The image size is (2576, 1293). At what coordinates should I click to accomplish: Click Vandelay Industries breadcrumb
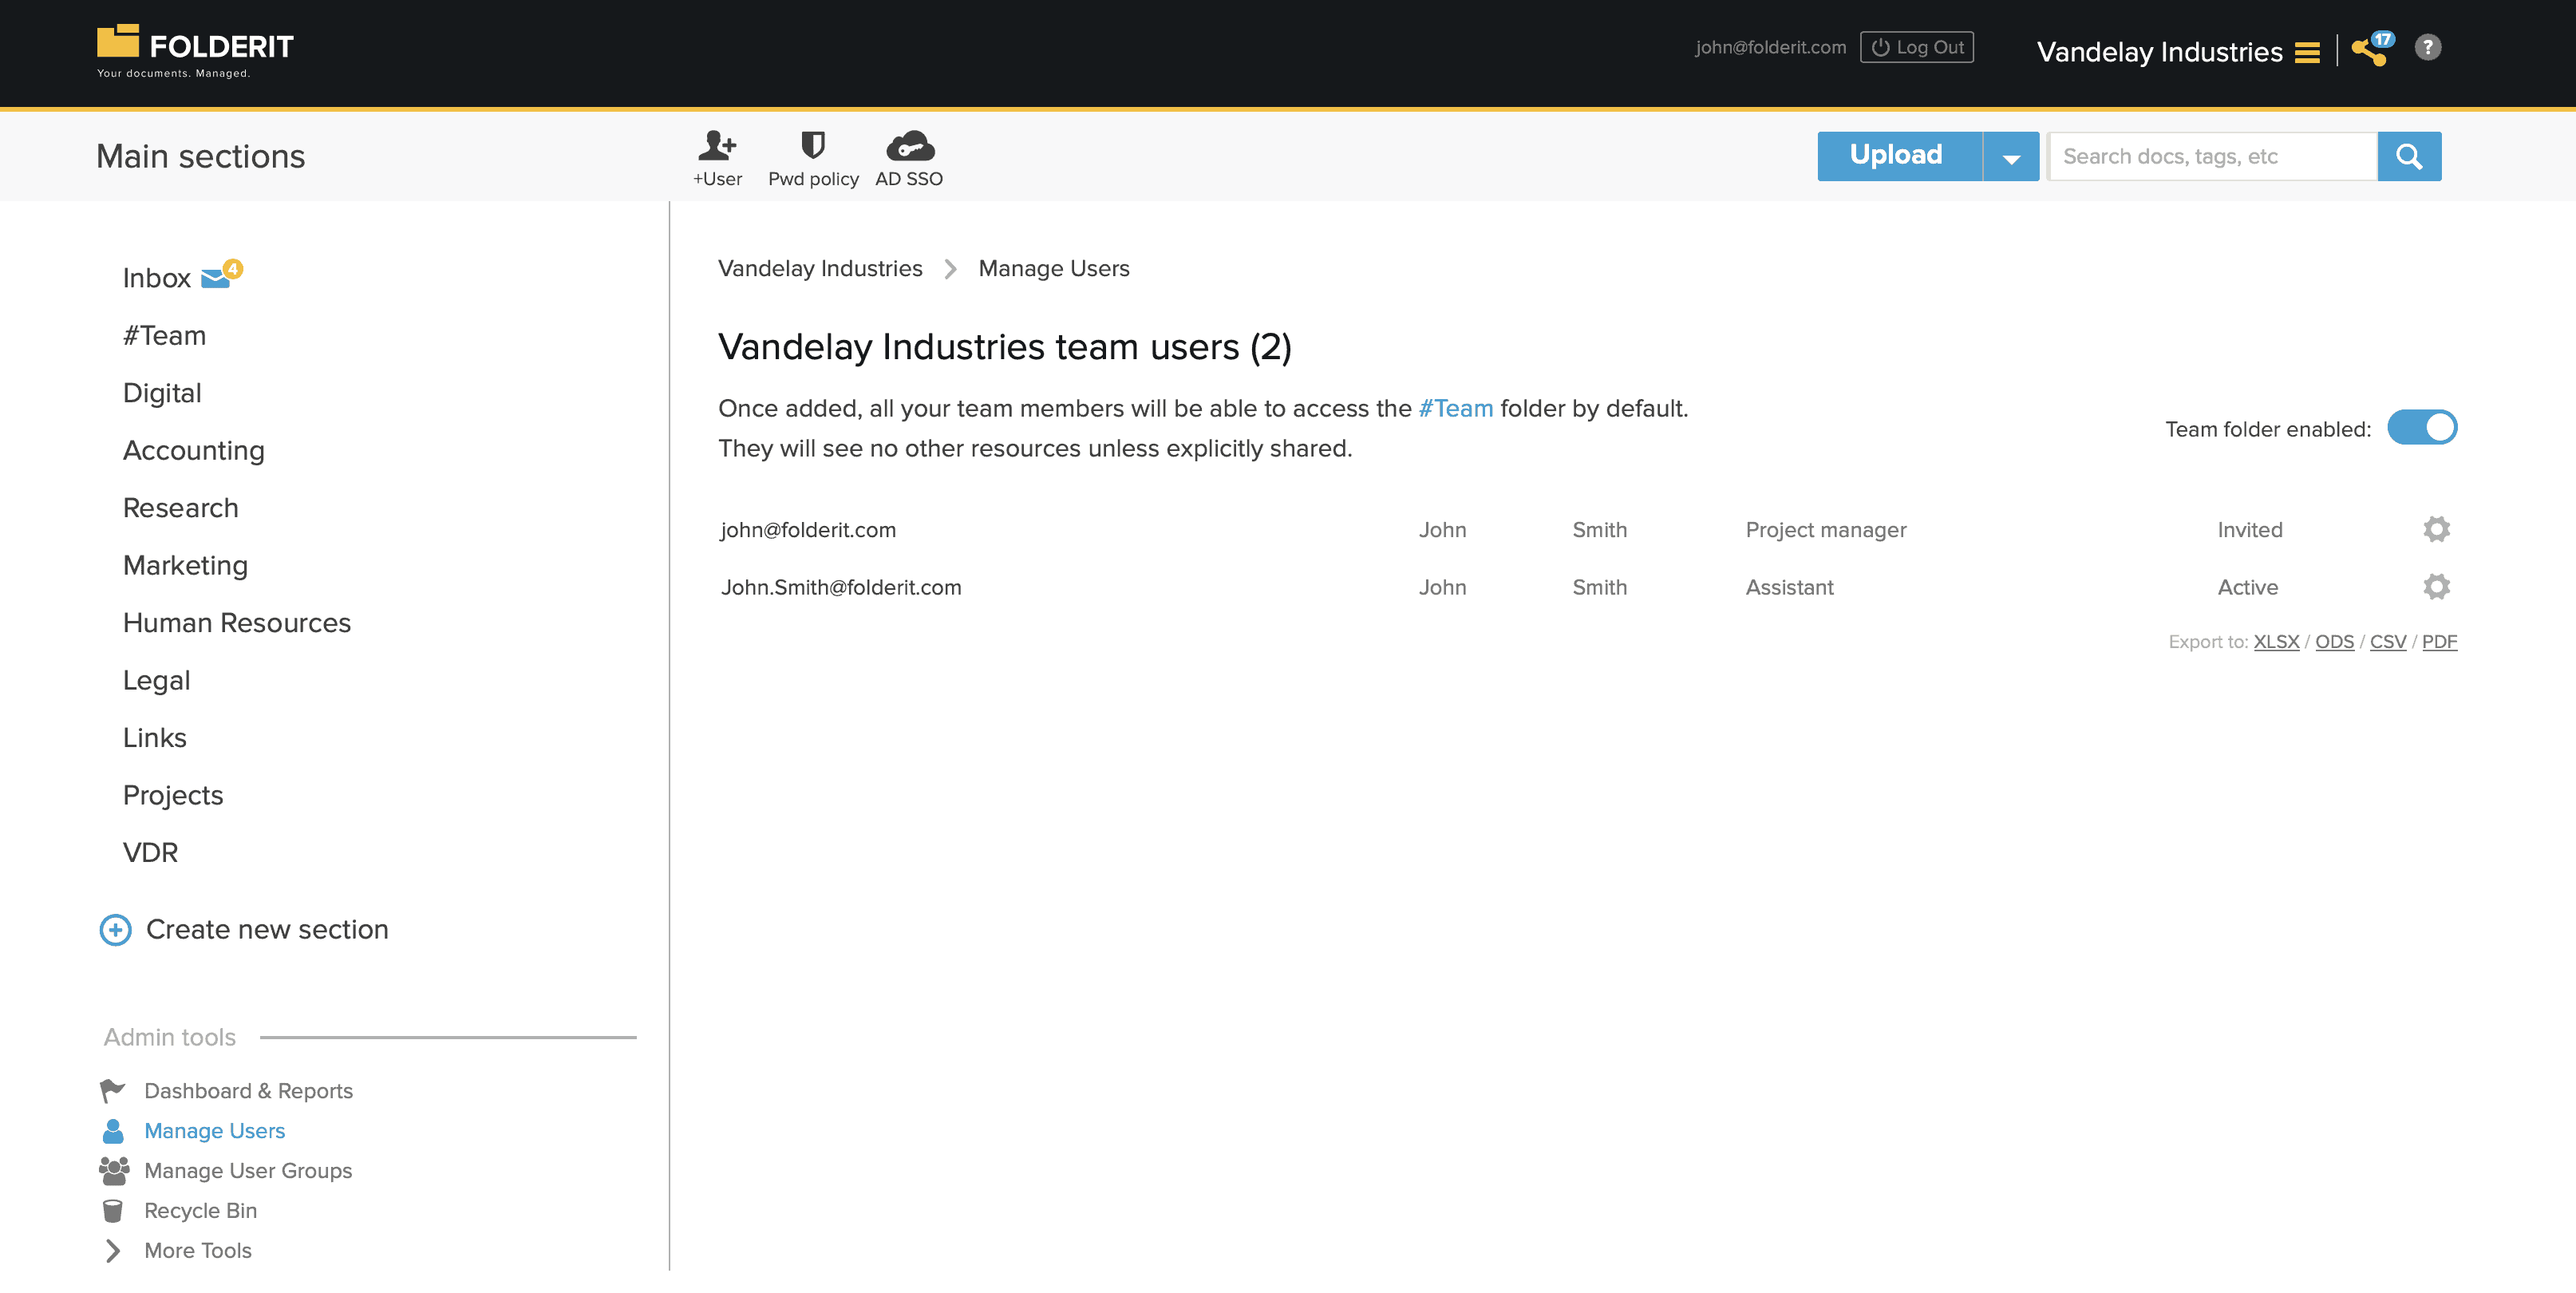pos(820,268)
